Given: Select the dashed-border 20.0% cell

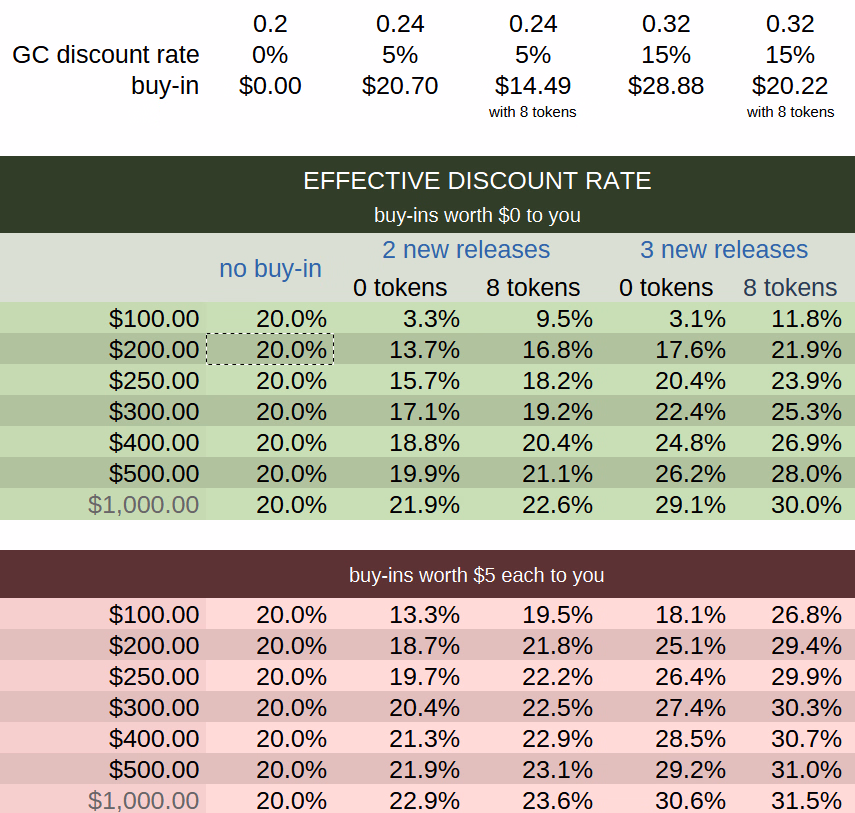Looking at the screenshot, I should (x=270, y=350).
